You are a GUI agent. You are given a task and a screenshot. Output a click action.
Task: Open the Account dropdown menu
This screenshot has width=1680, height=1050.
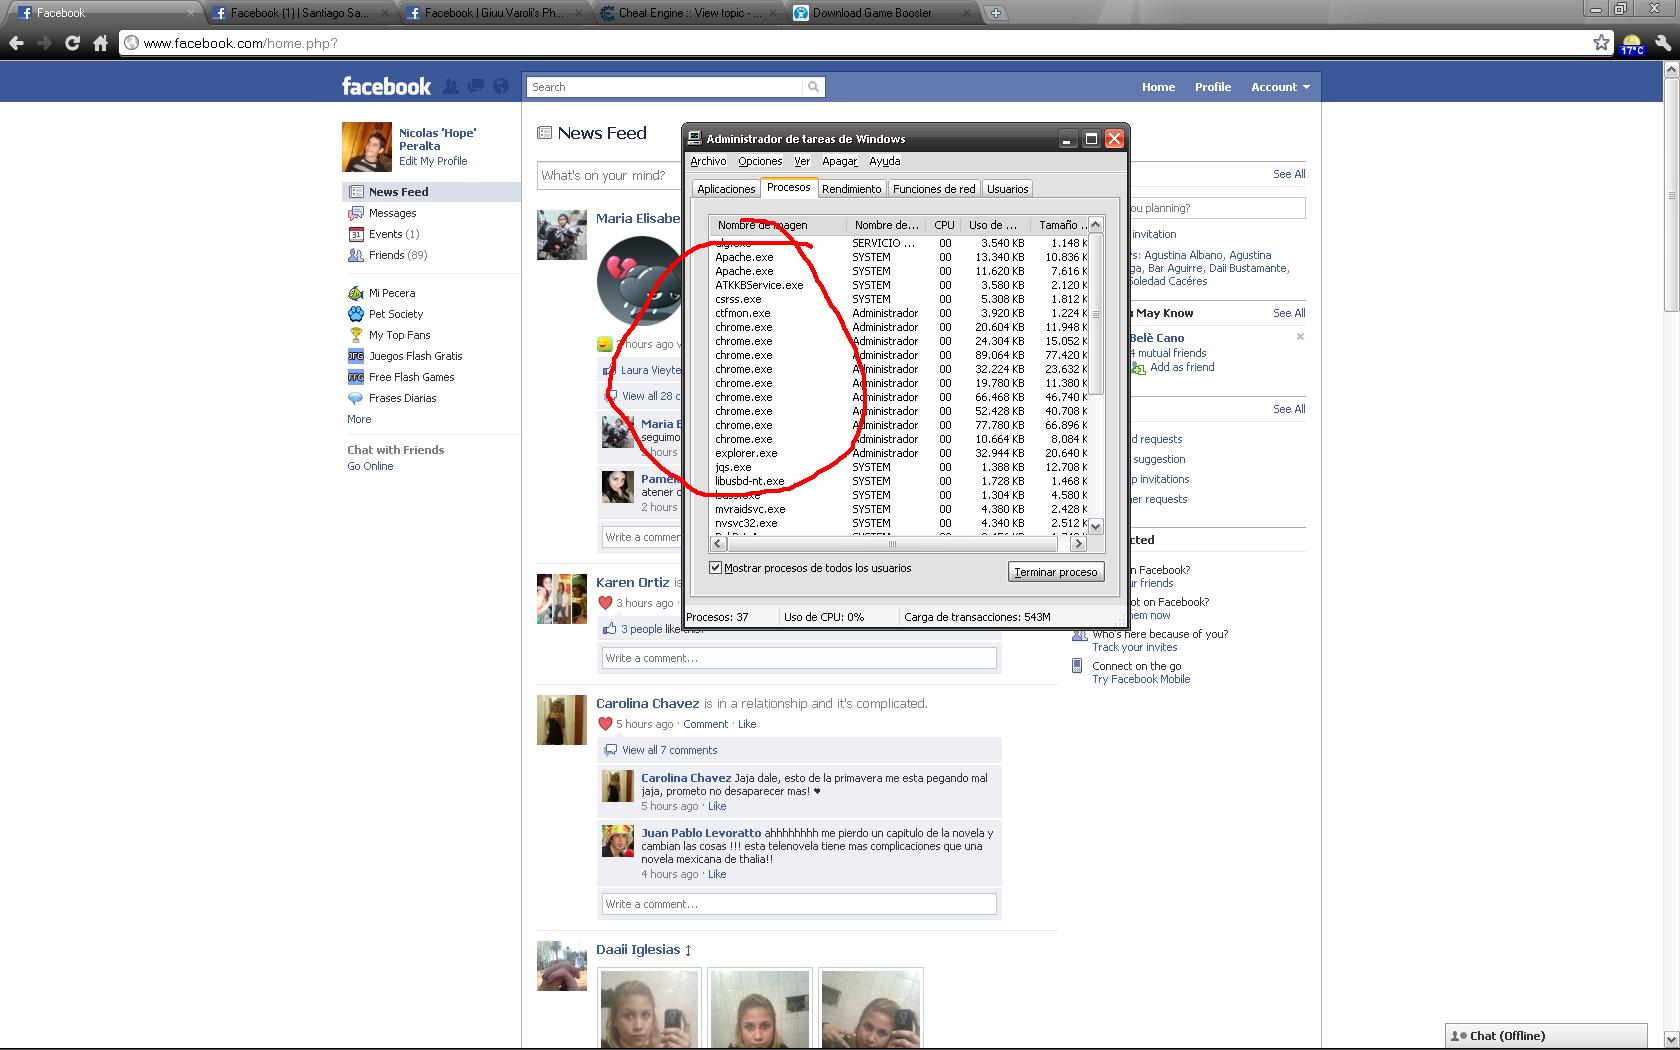(x=1280, y=87)
